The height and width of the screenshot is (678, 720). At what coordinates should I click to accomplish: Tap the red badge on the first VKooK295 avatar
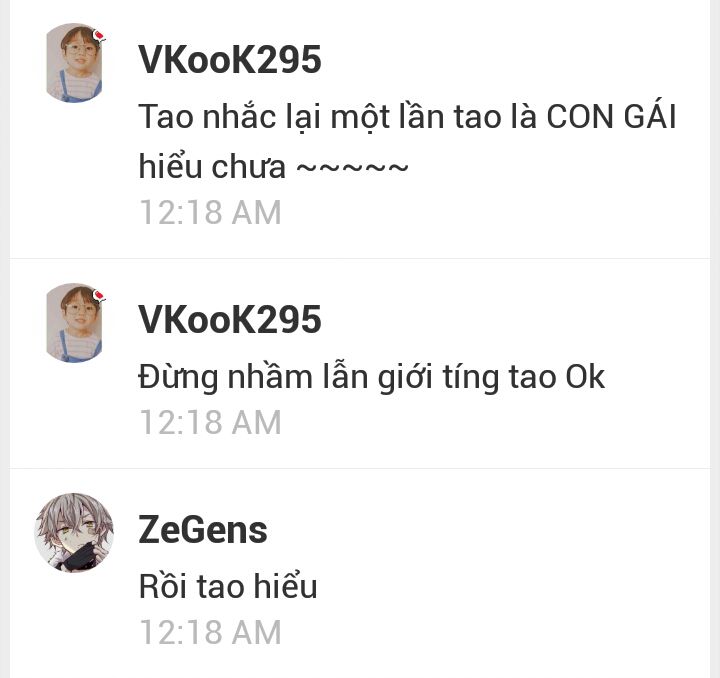click(99, 35)
